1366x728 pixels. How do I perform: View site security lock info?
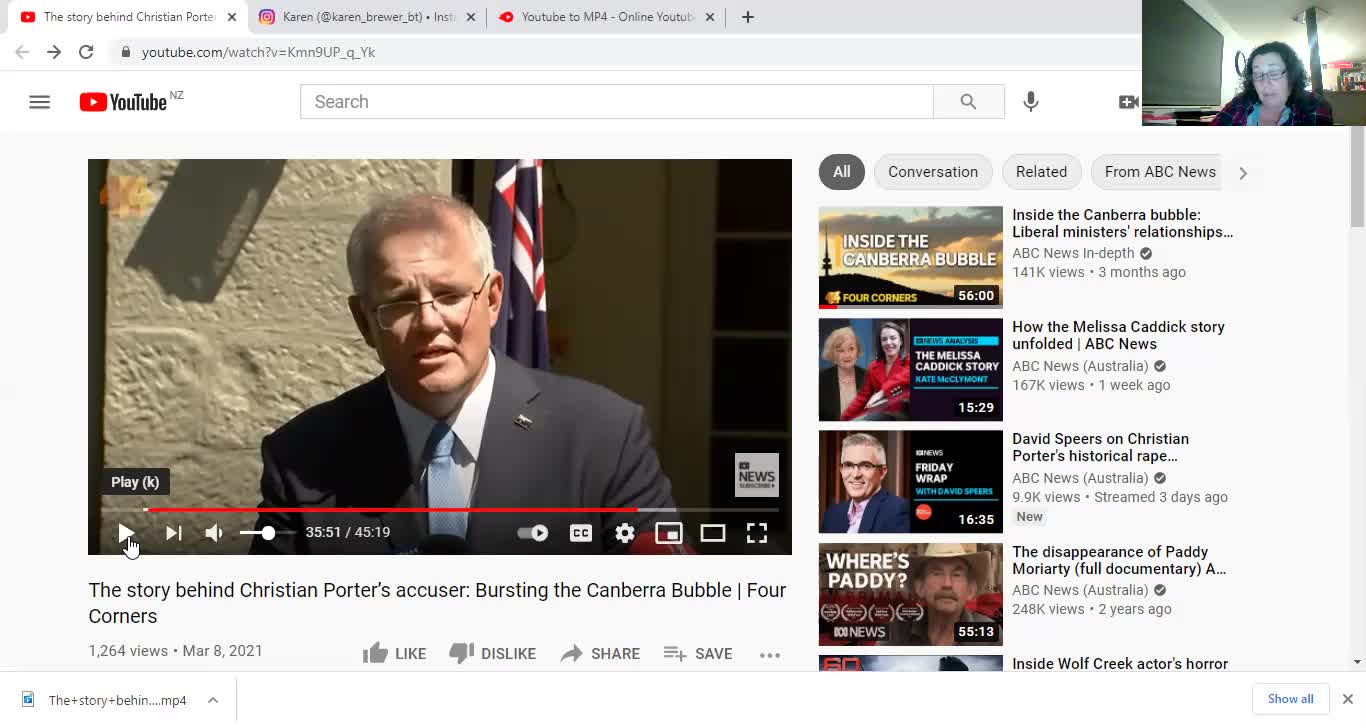point(125,52)
